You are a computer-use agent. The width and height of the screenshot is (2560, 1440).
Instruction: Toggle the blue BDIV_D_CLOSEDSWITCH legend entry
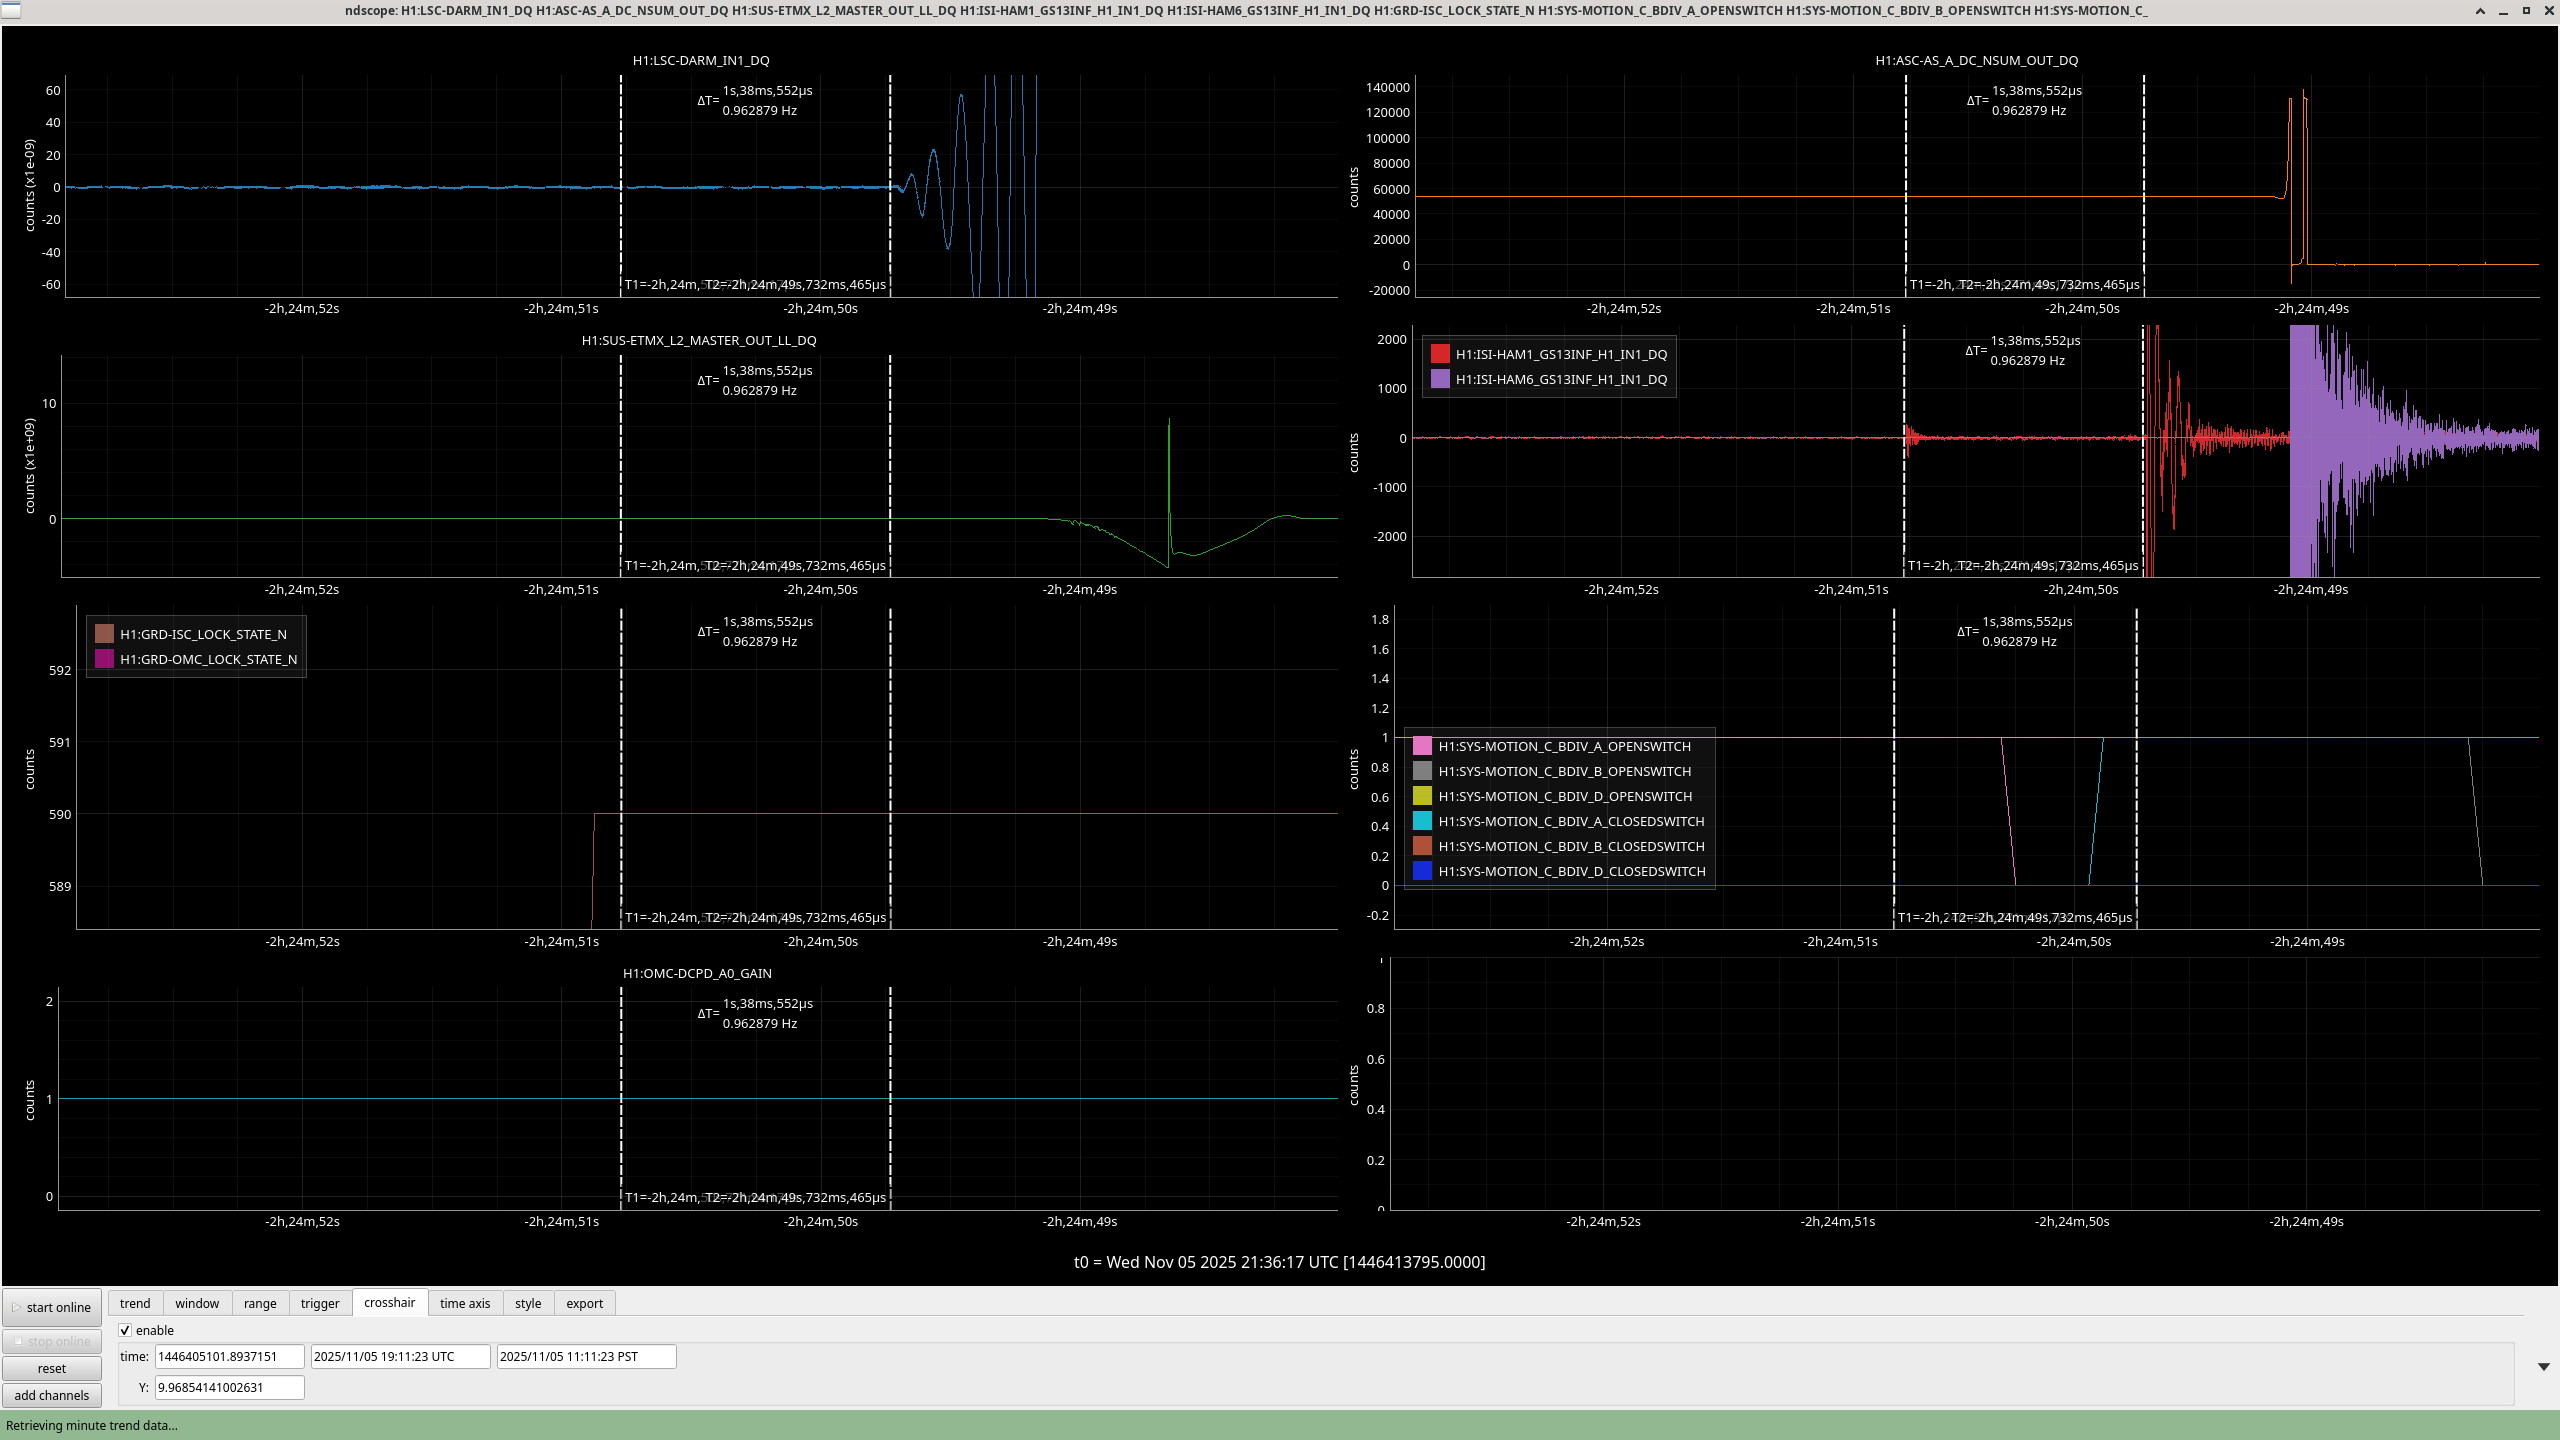click(x=1422, y=871)
